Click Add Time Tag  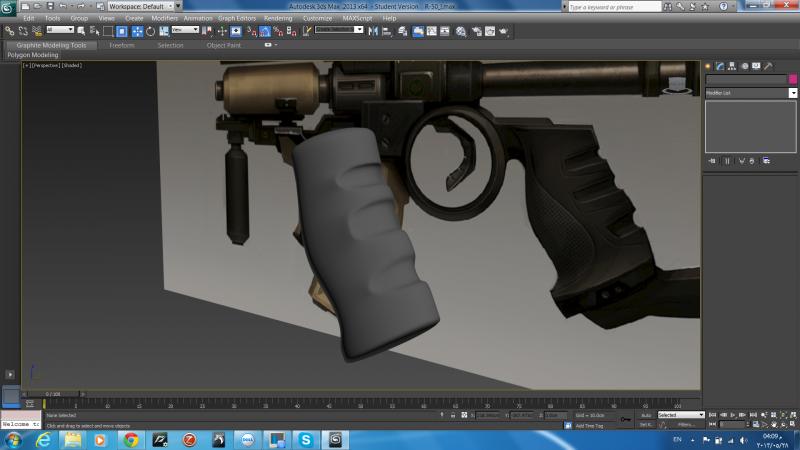click(x=589, y=426)
